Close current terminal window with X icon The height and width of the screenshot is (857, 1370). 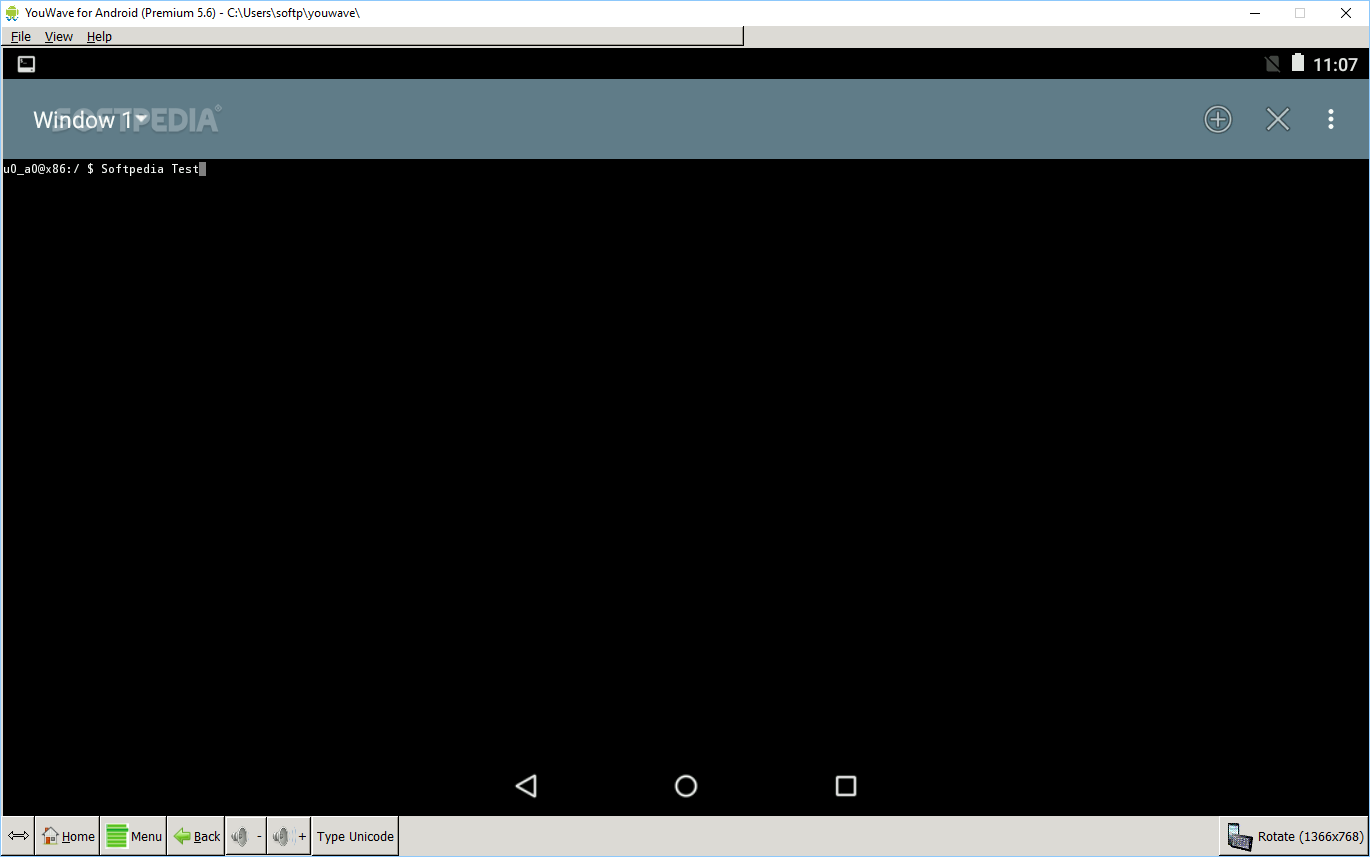point(1278,120)
